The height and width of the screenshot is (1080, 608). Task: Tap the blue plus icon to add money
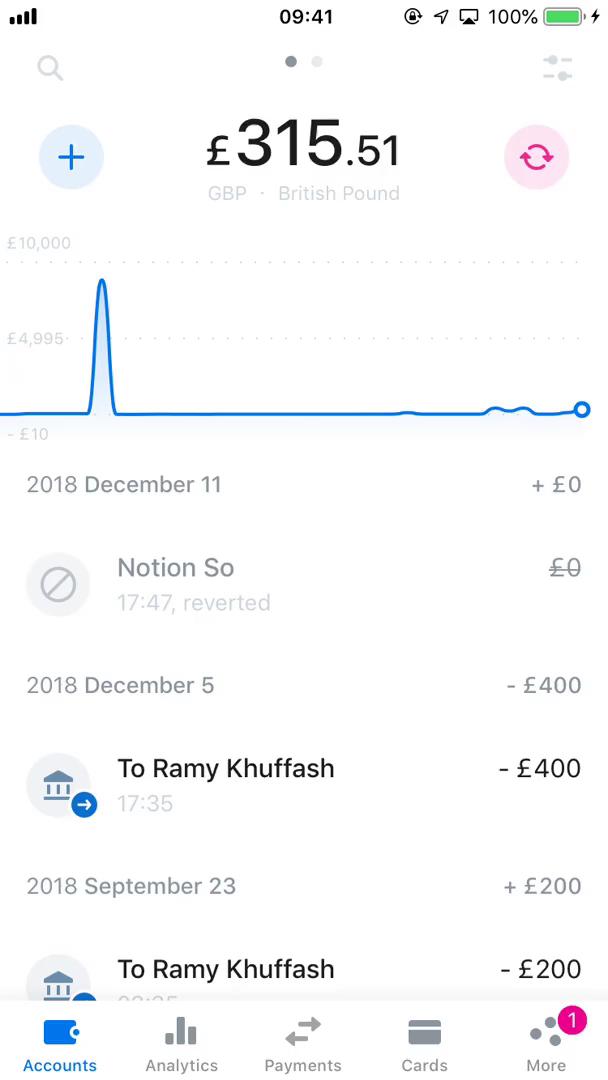[71, 156]
